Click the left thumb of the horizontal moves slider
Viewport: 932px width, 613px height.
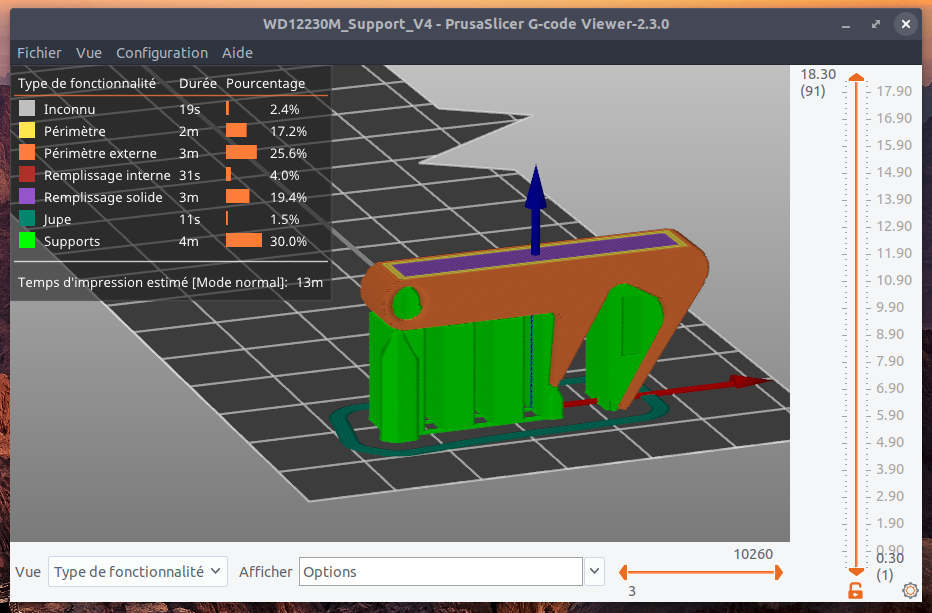pyautogui.click(x=623, y=573)
